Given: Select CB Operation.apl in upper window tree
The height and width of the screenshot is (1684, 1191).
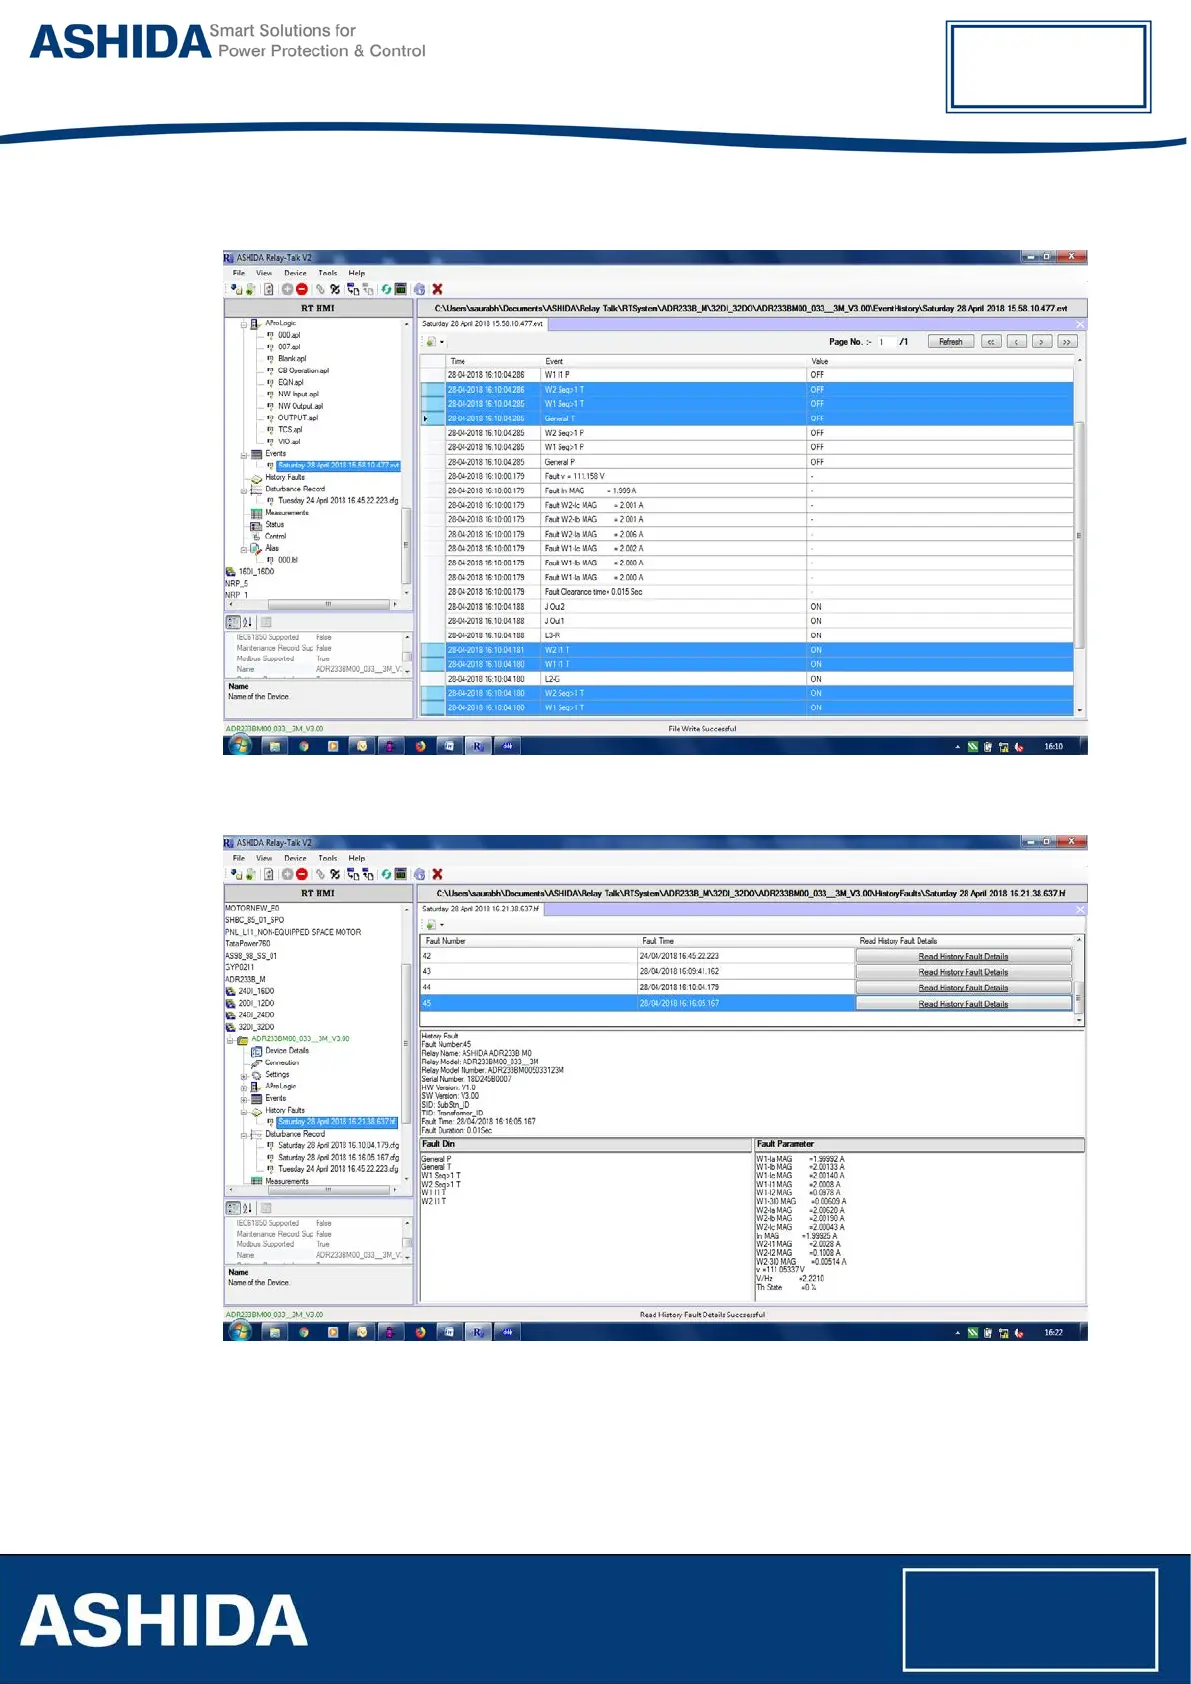Looking at the screenshot, I should click(x=303, y=370).
